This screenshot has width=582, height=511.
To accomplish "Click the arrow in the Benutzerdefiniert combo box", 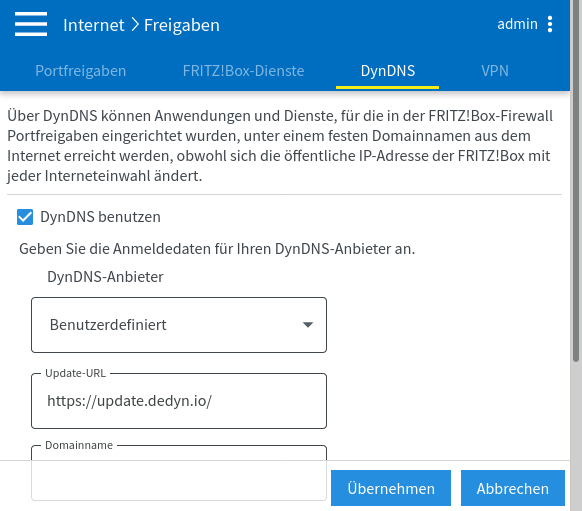I will pos(308,325).
